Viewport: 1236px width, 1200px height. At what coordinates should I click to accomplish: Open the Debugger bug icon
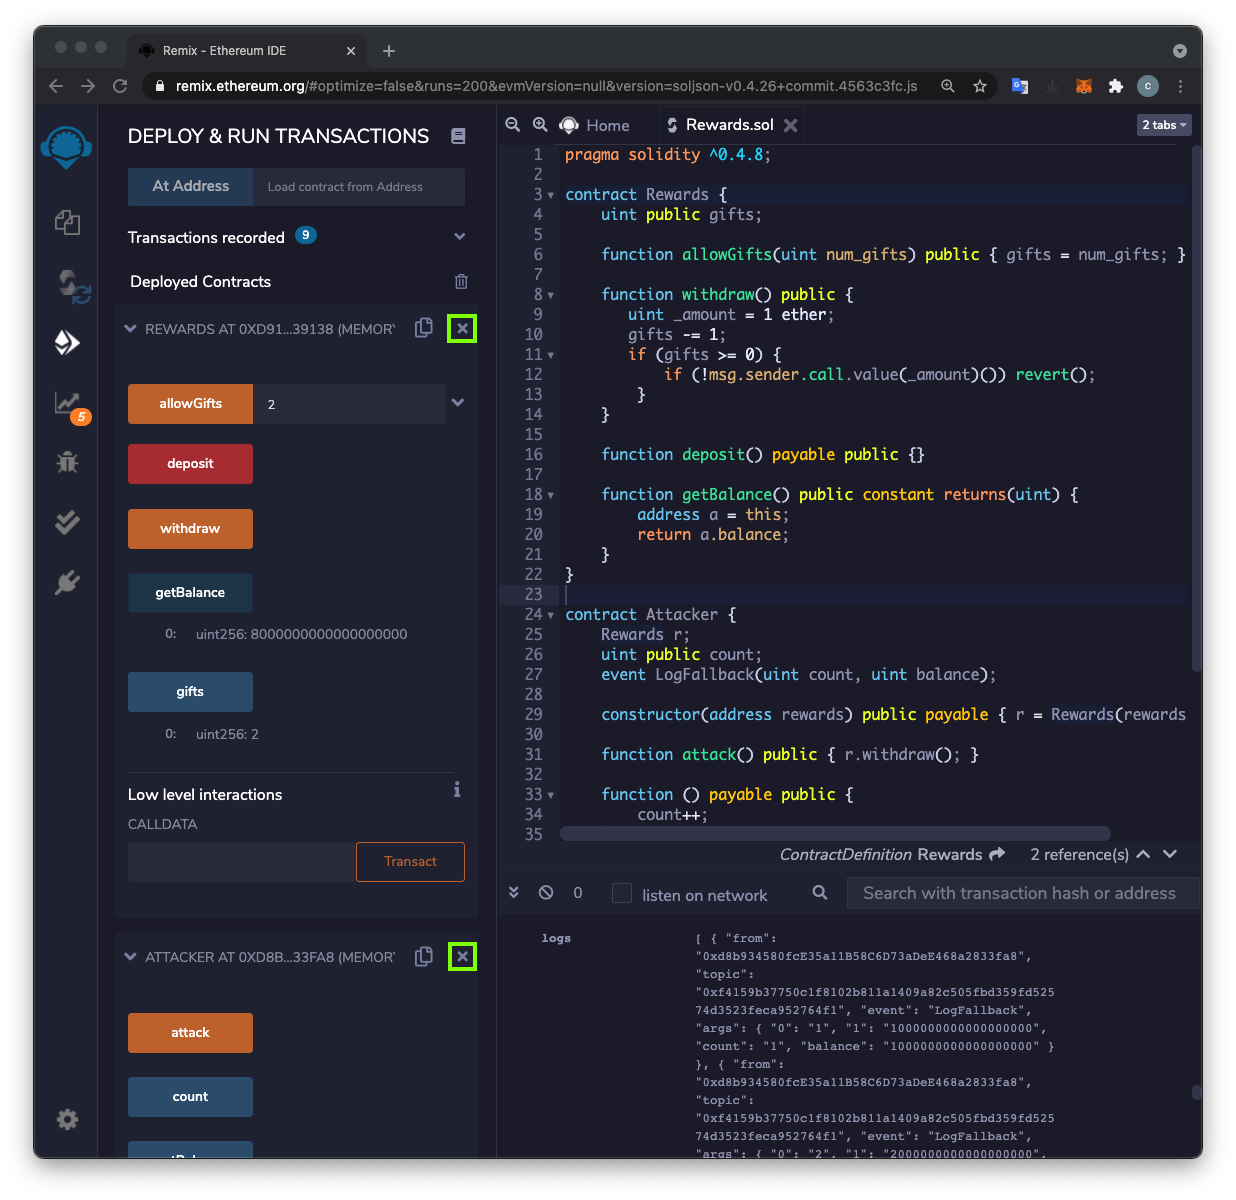[67, 462]
